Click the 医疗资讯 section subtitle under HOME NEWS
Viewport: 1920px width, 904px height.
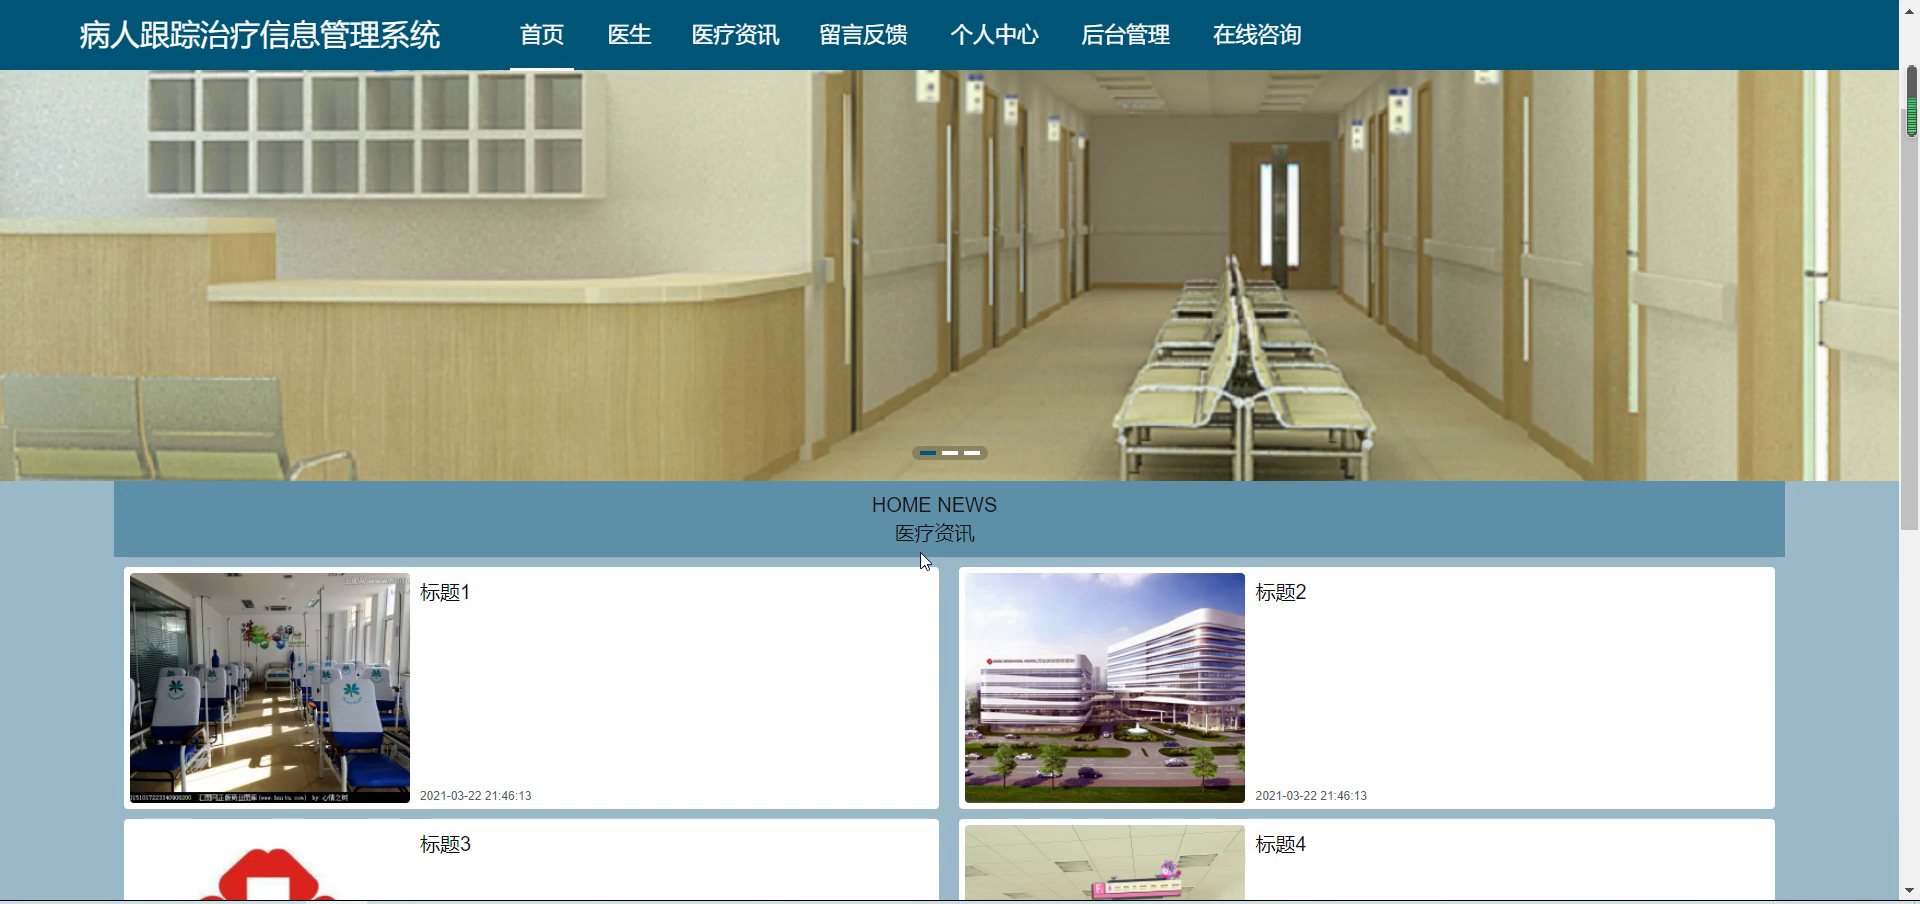tap(934, 534)
